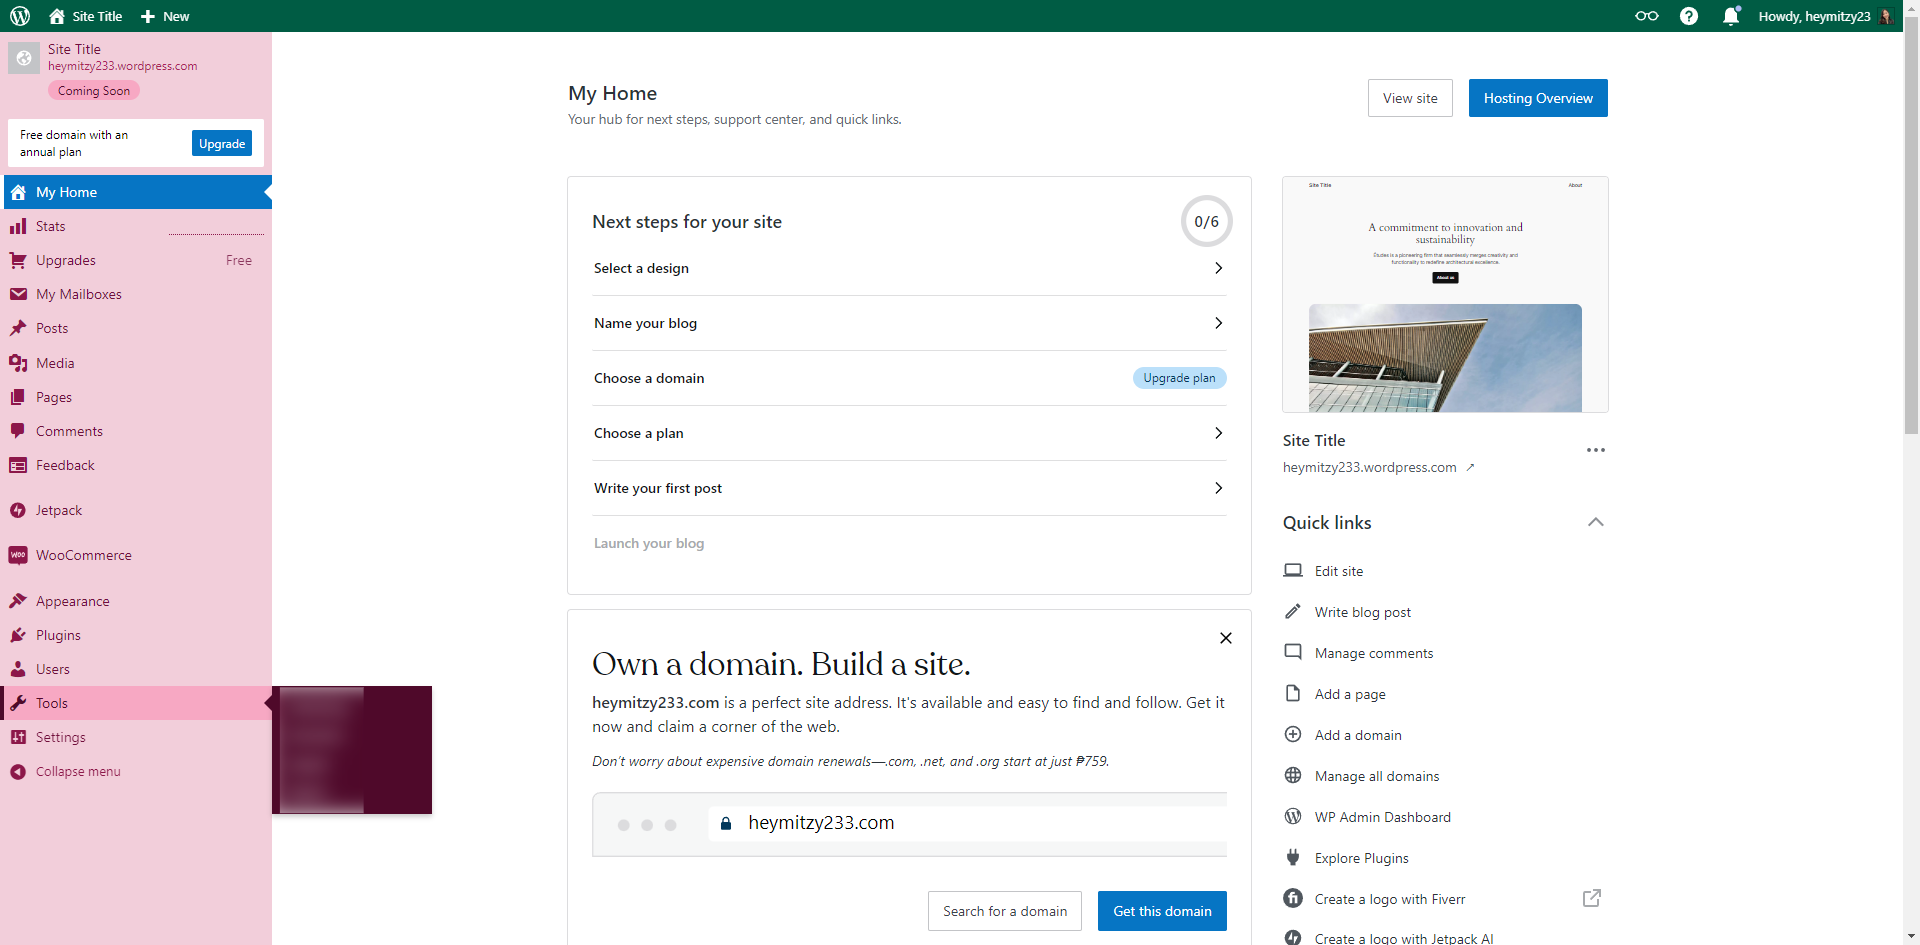The image size is (1920, 945).
Task: Click the Tools wrench icon
Action: (x=18, y=703)
